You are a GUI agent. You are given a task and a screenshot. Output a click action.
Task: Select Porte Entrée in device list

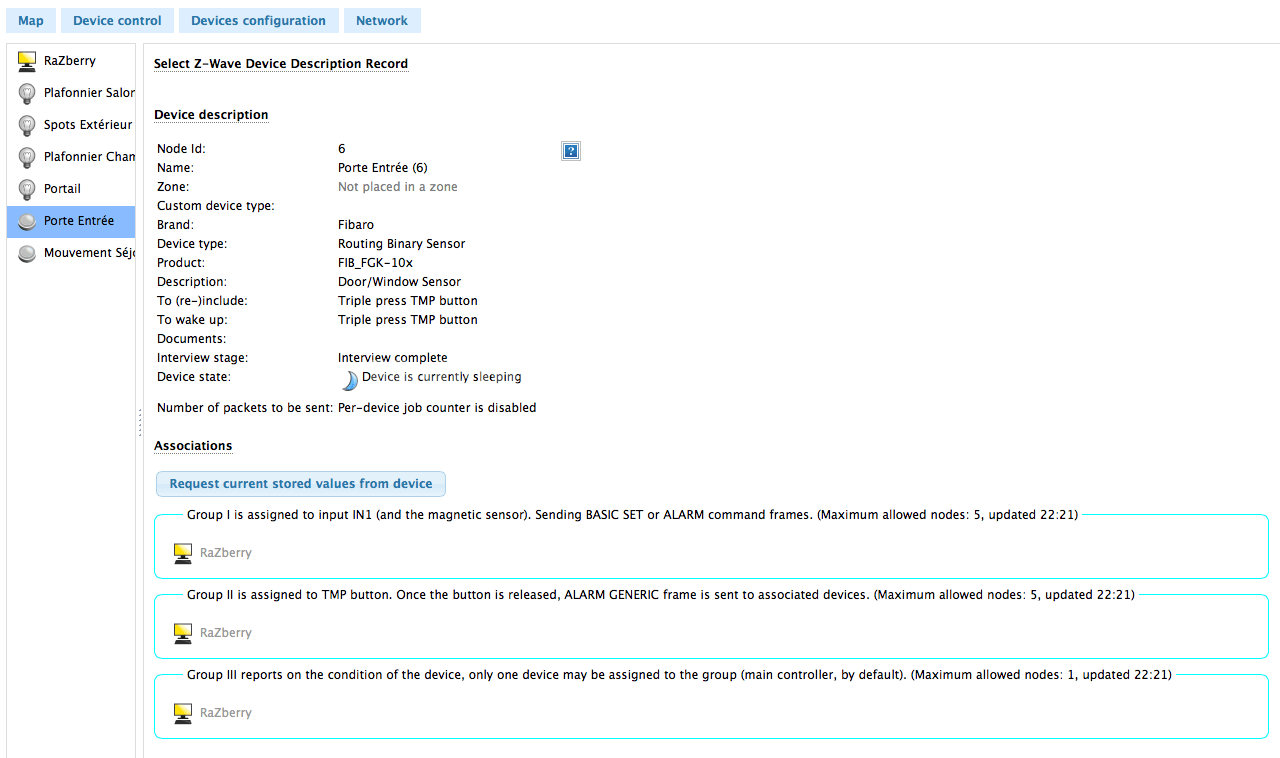[x=71, y=221]
